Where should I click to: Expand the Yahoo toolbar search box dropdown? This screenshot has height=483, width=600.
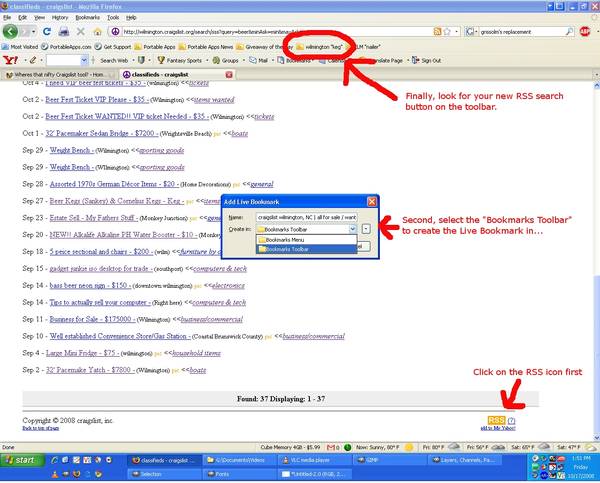[x=84, y=60]
